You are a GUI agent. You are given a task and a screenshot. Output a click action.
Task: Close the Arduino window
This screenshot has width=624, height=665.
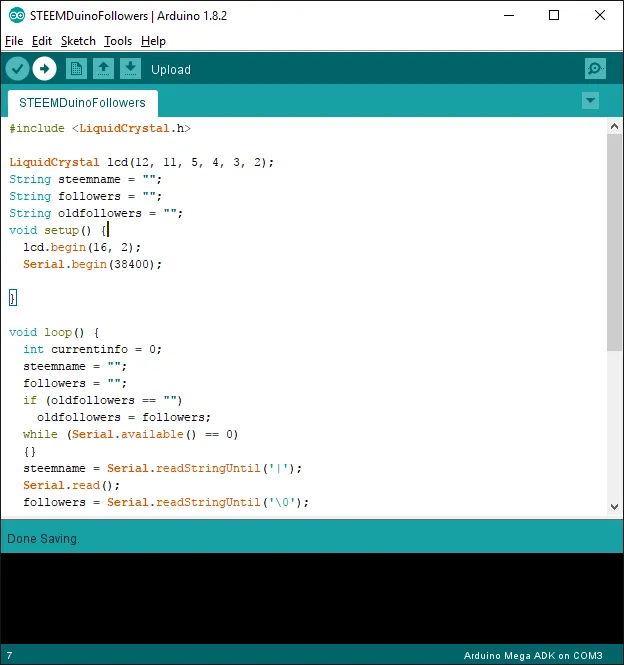600,15
